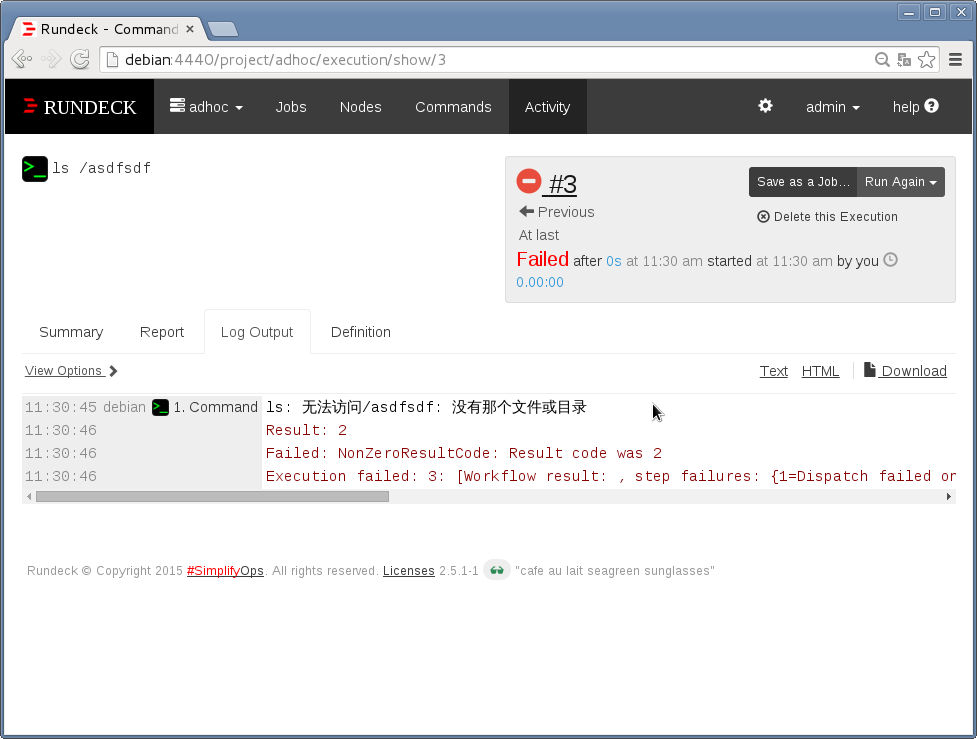The image size is (977, 739).
Task: Open the Commands page
Action: [x=453, y=107]
